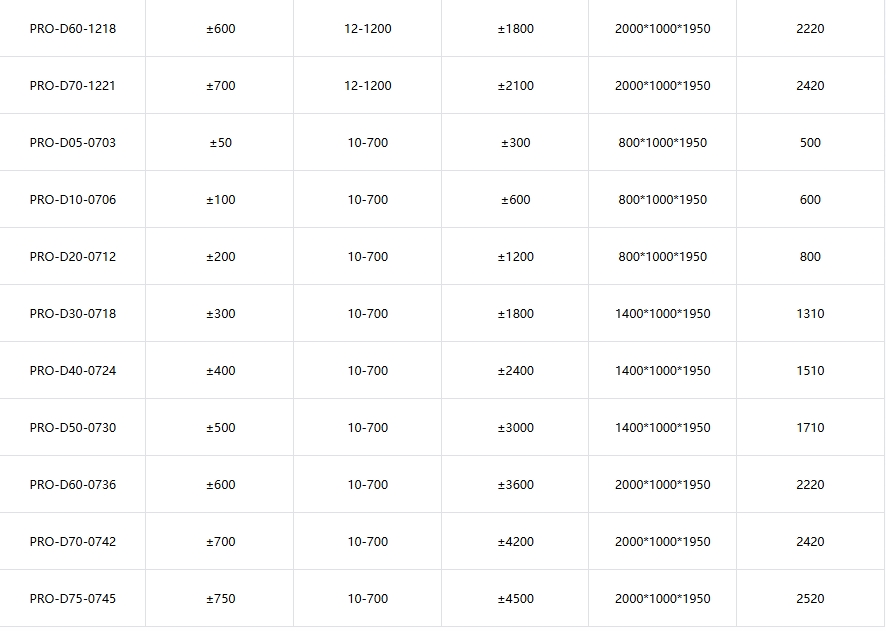This screenshot has height=631, width=886.
Task: Select the PRO-D05-0703 model cell
Action: coord(72,143)
